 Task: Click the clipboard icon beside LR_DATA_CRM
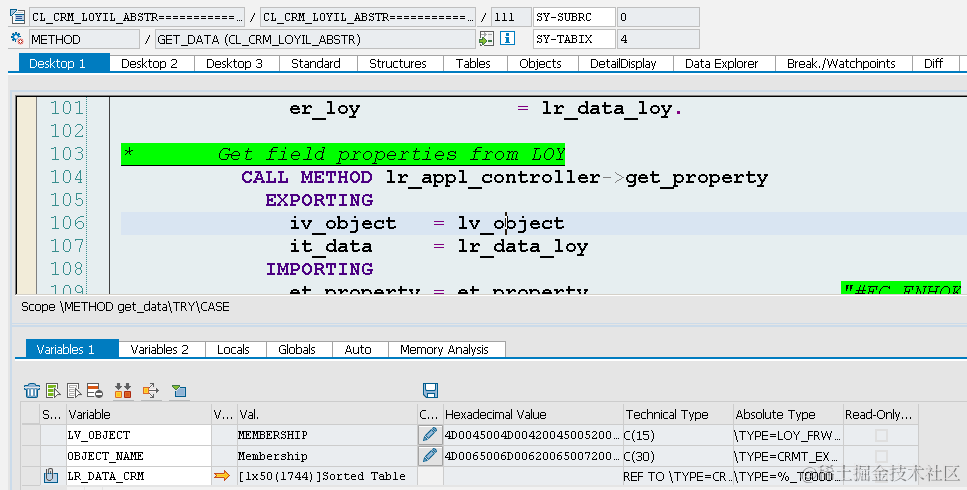[x=51, y=476]
